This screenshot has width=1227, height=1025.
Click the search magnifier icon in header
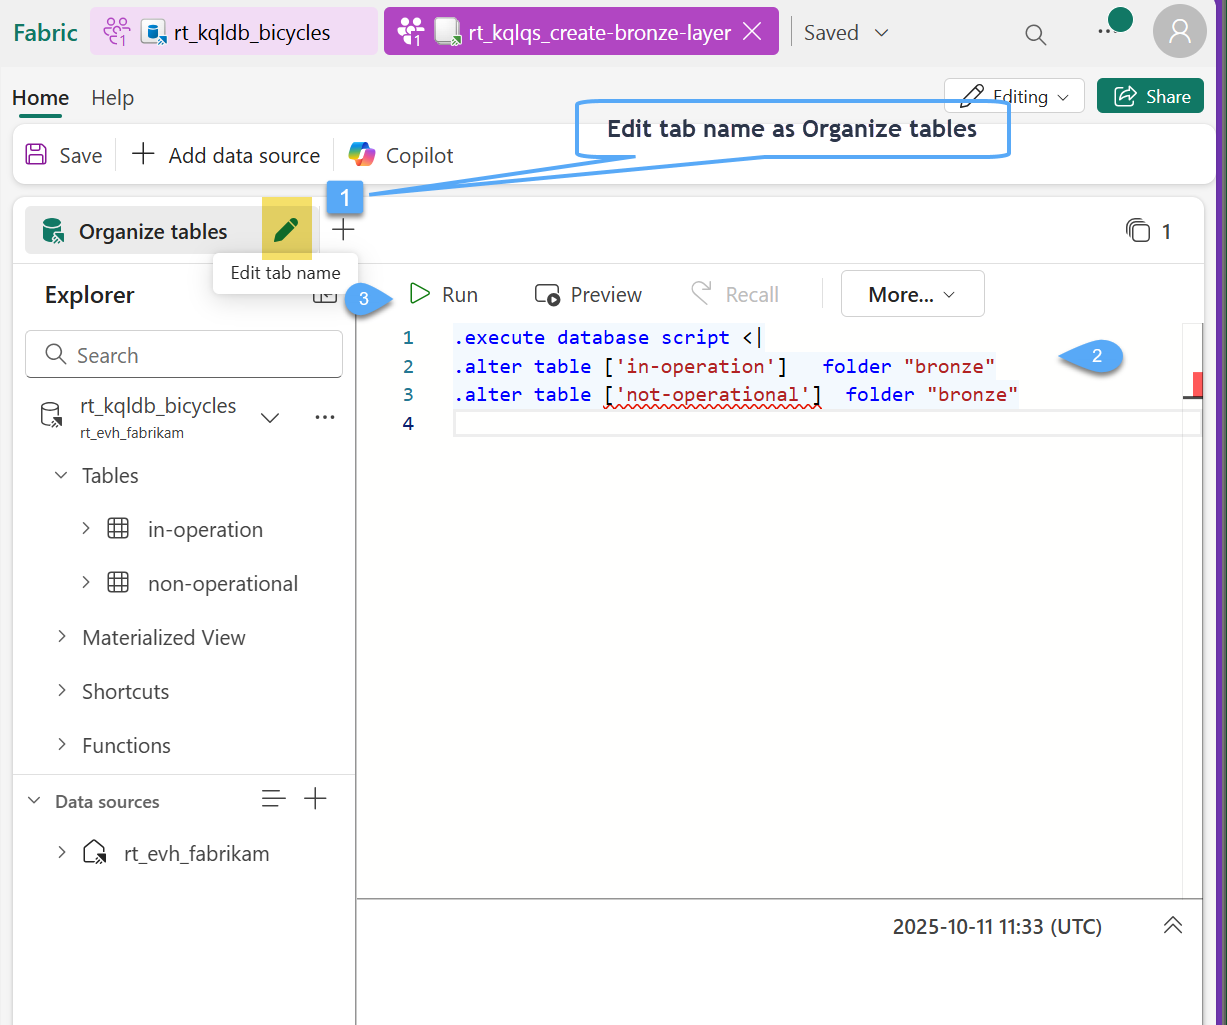[x=1036, y=34]
